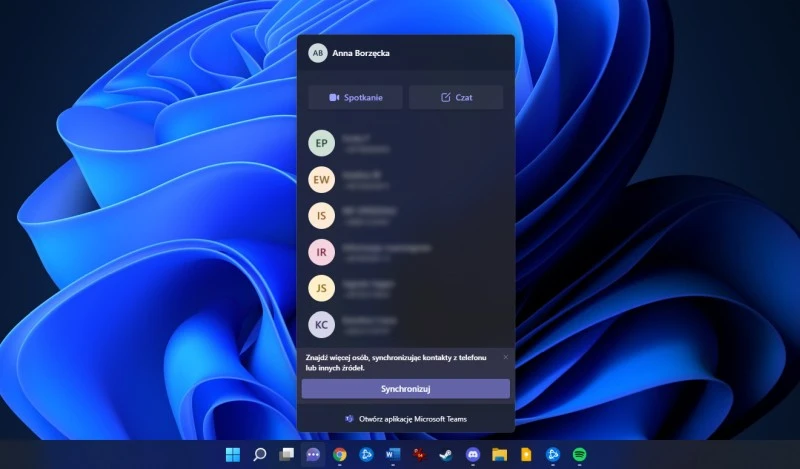800x469 pixels.
Task: Launch Google Chrome from the taskbar
Action: point(340,455)
